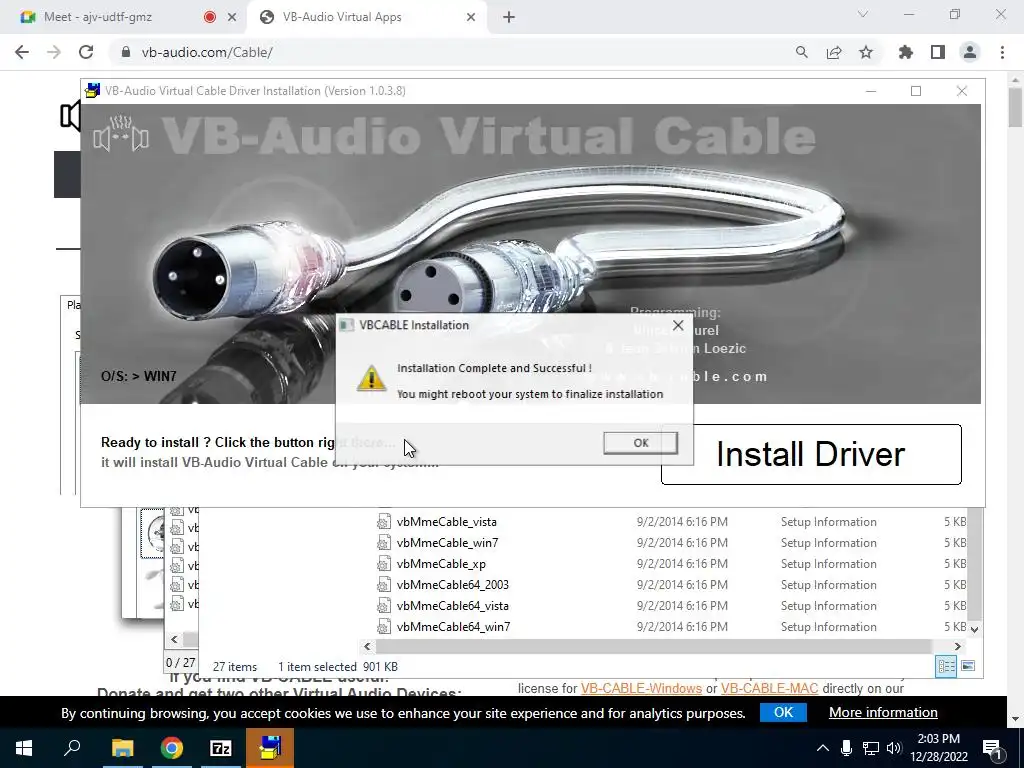1024x768 pixels.
Task: Click the vbMmeCable_xp setup file icon
Action: click(x=384, y=564)
